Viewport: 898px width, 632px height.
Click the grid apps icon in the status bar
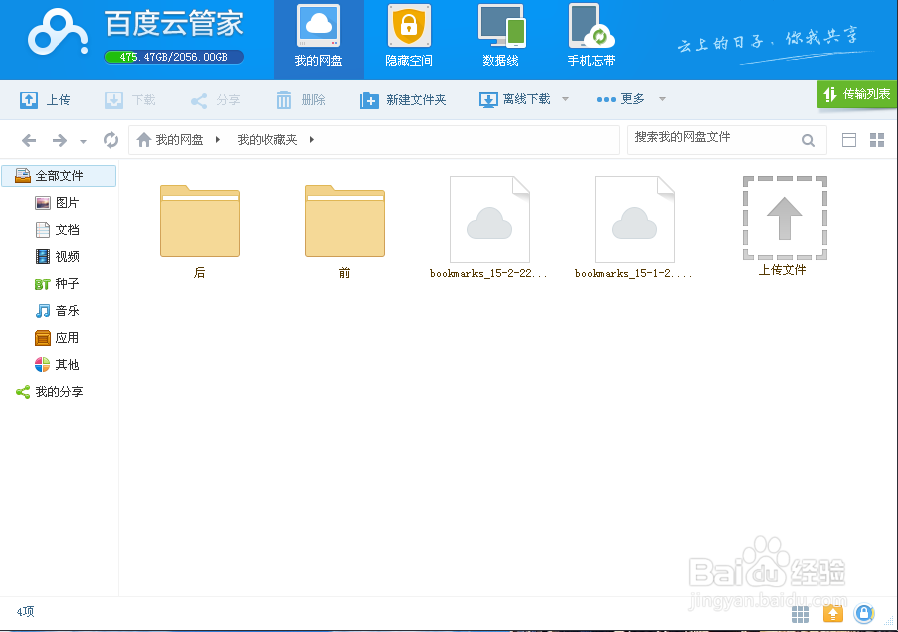point(800,614)
